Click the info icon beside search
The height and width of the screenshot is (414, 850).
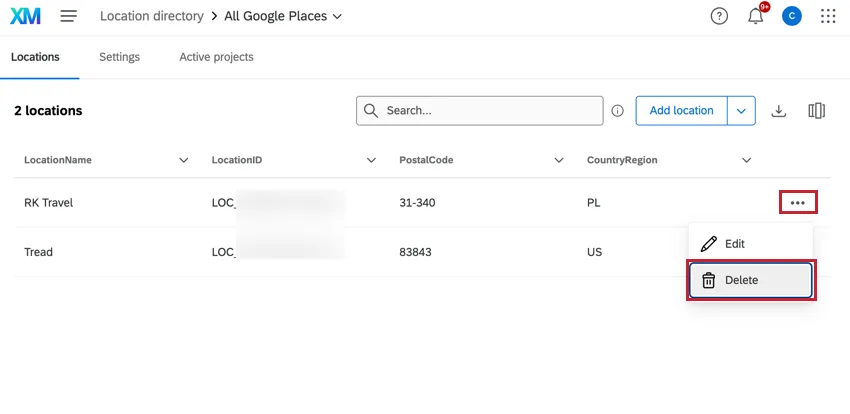[x=618, y=111]
